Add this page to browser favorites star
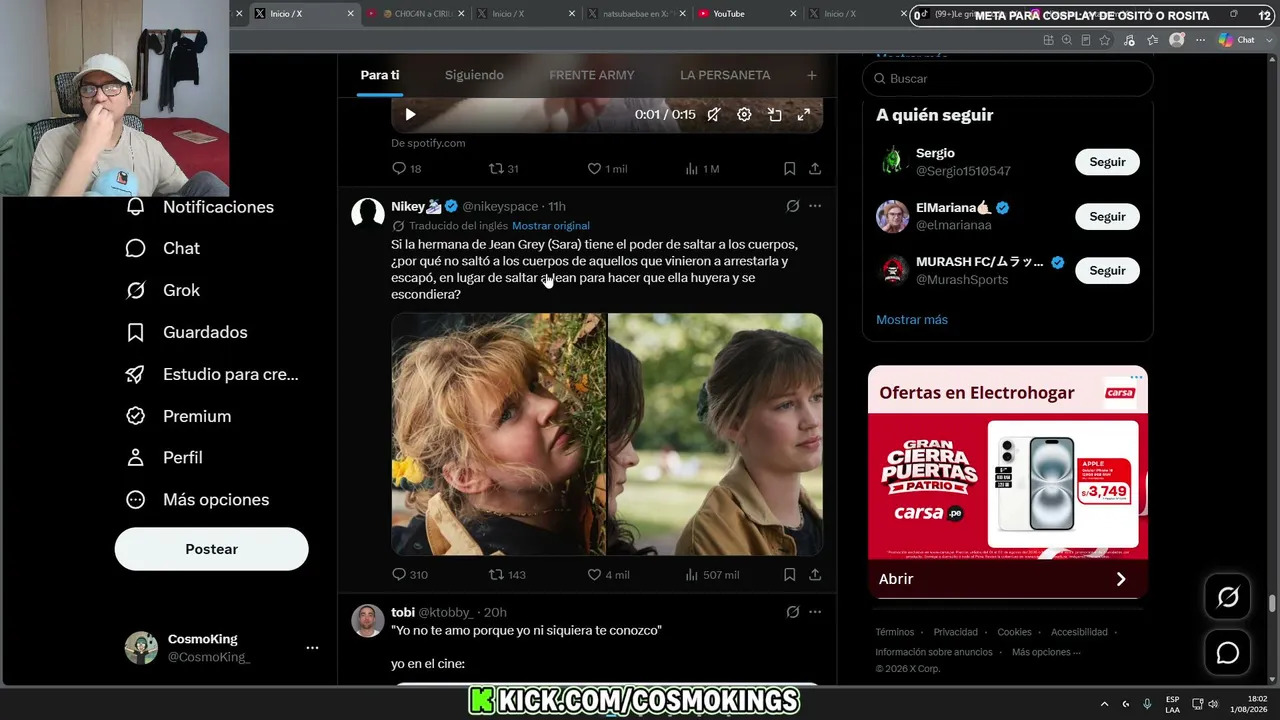The image size is (1280, 720). 1105,40
